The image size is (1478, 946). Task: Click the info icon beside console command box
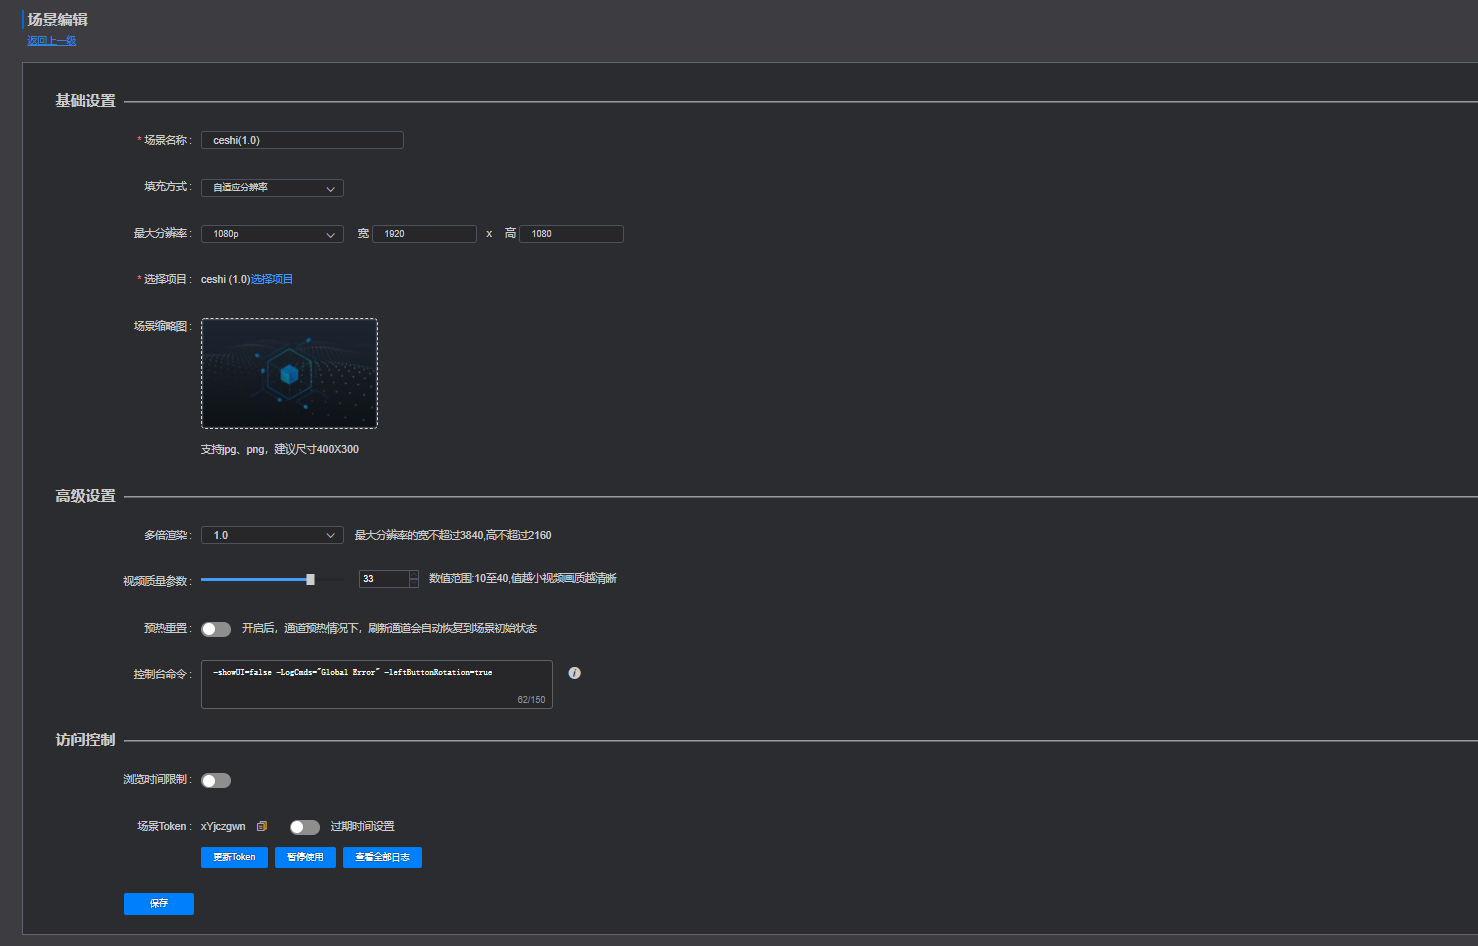574,673
